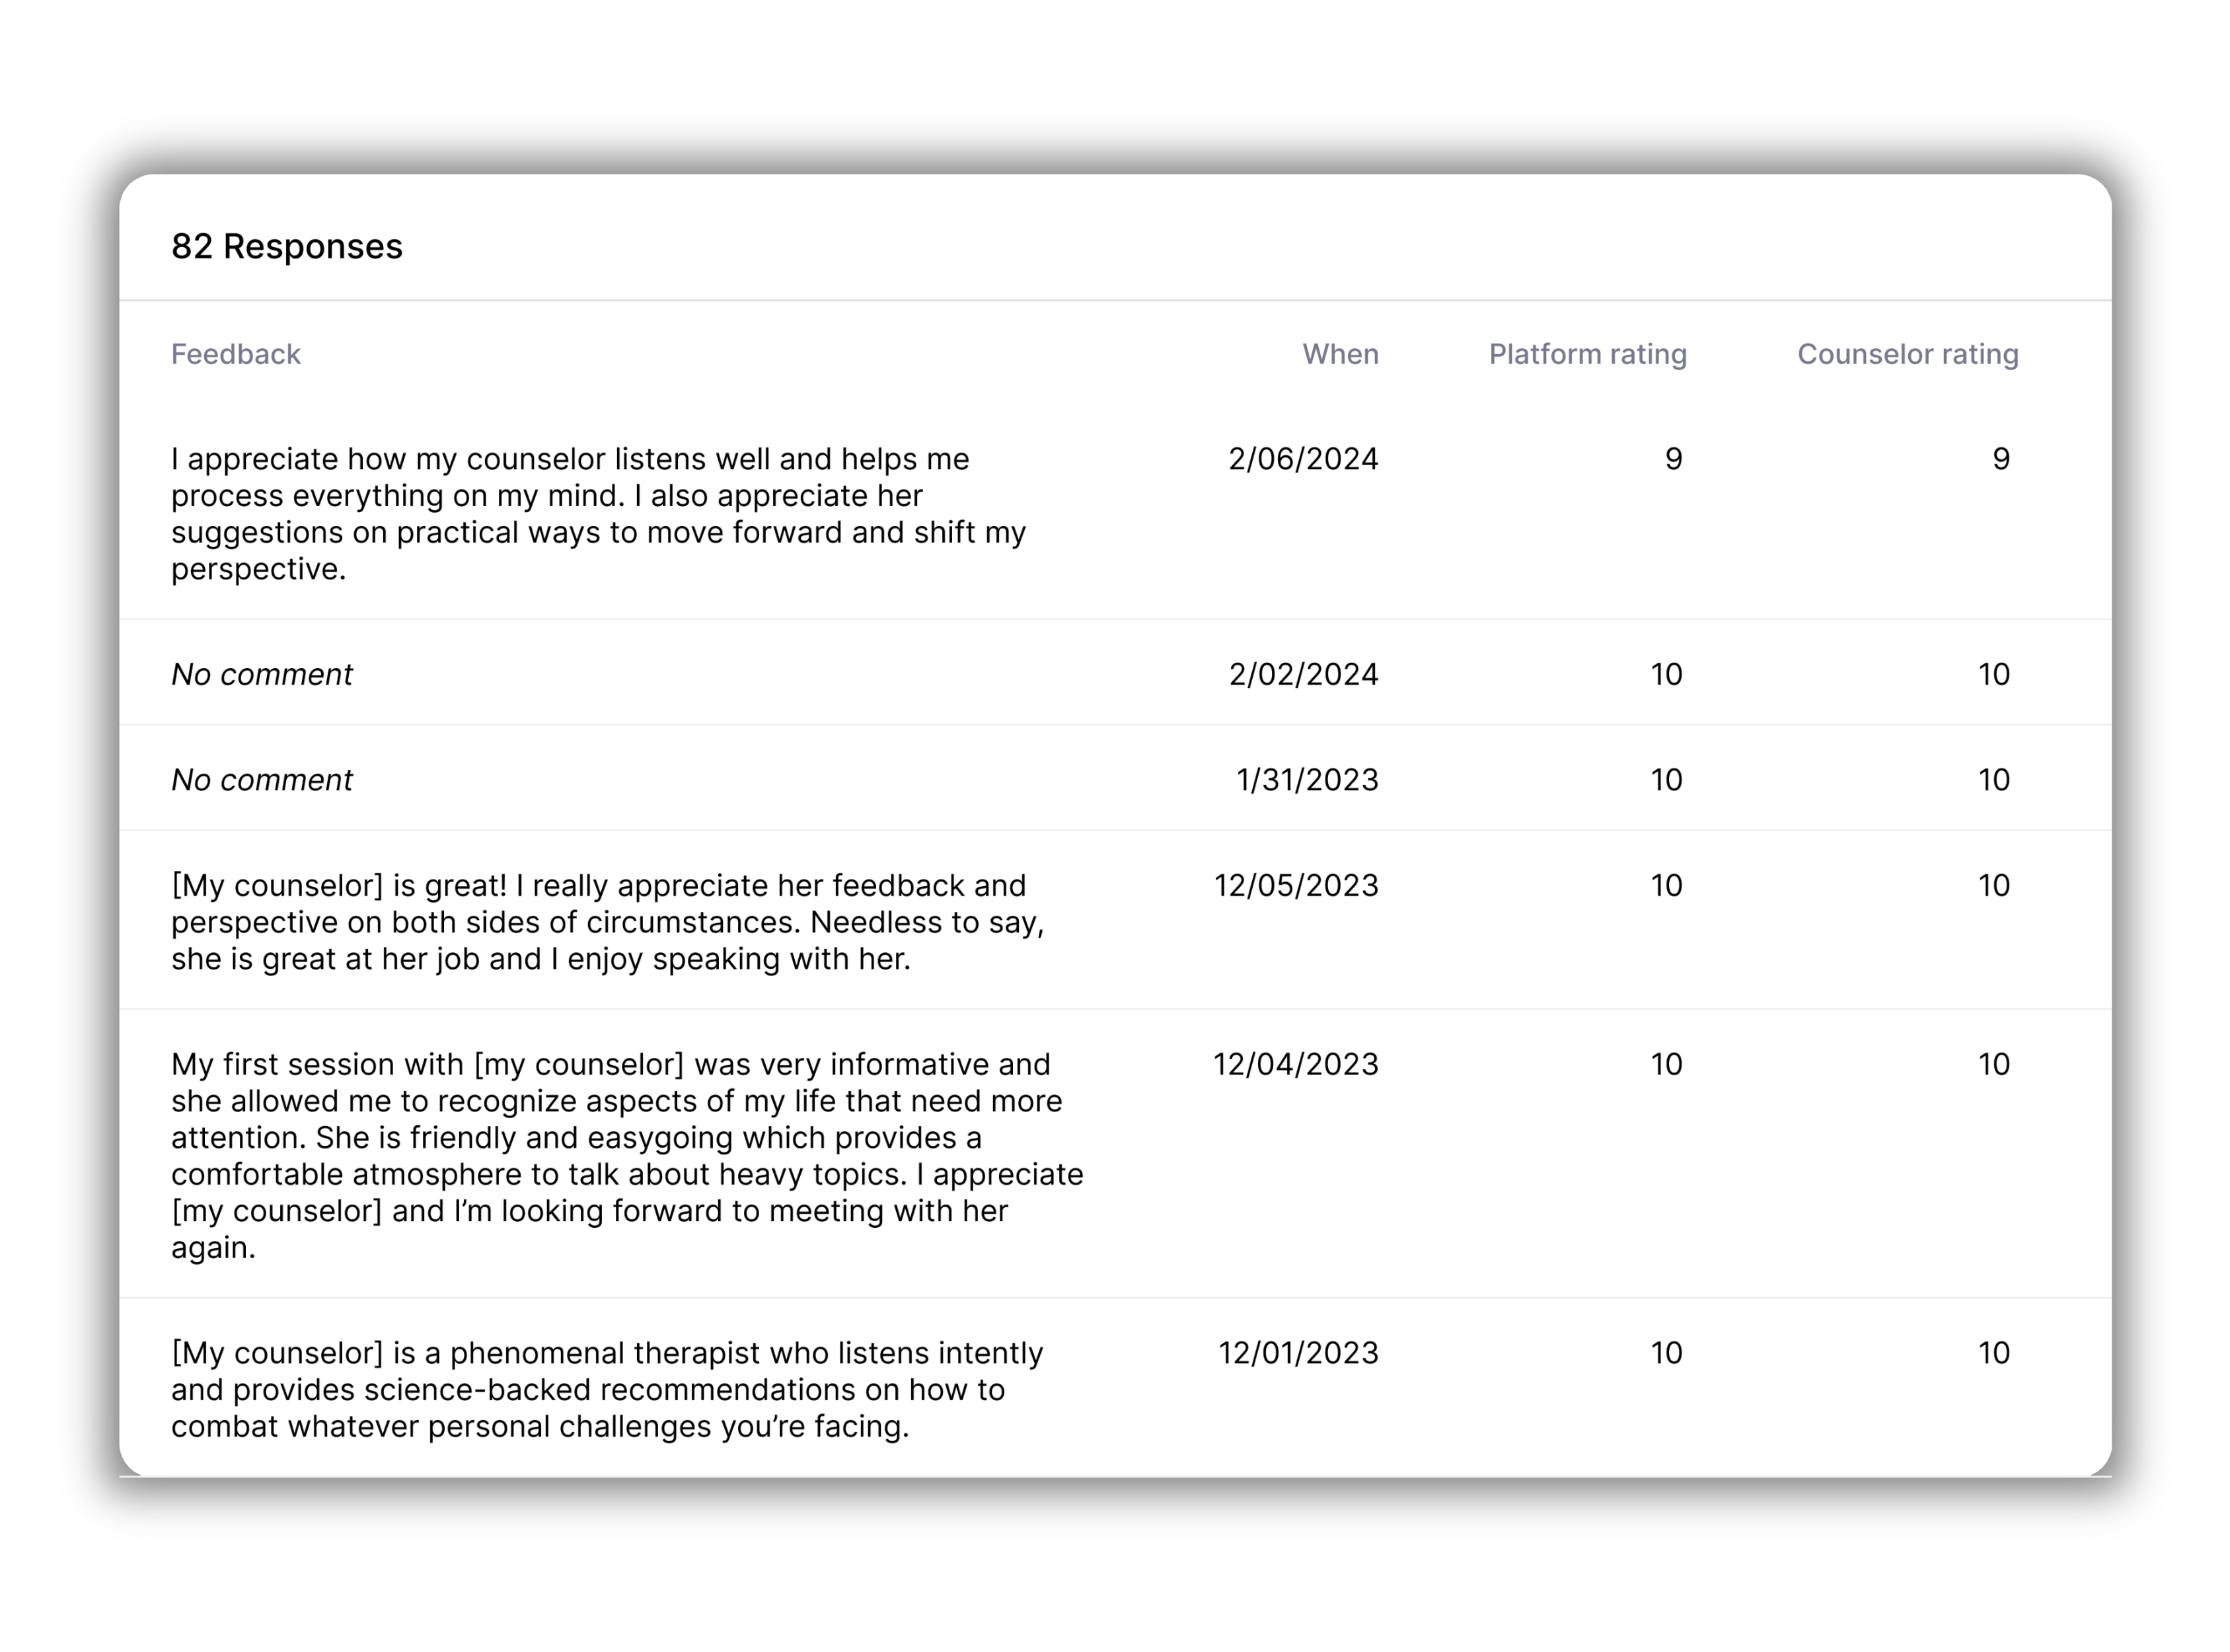Click the date 1/31/2023
2230x1652 pixels.
[1307, 780]
